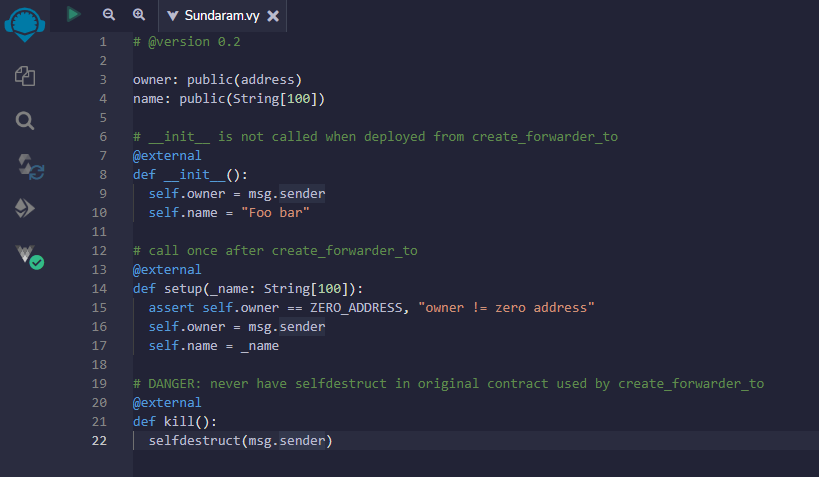Open the Deploy & Run Transactions panel
Image resolution: width=819 pixels, height=477 pixels.
[26, 208]
